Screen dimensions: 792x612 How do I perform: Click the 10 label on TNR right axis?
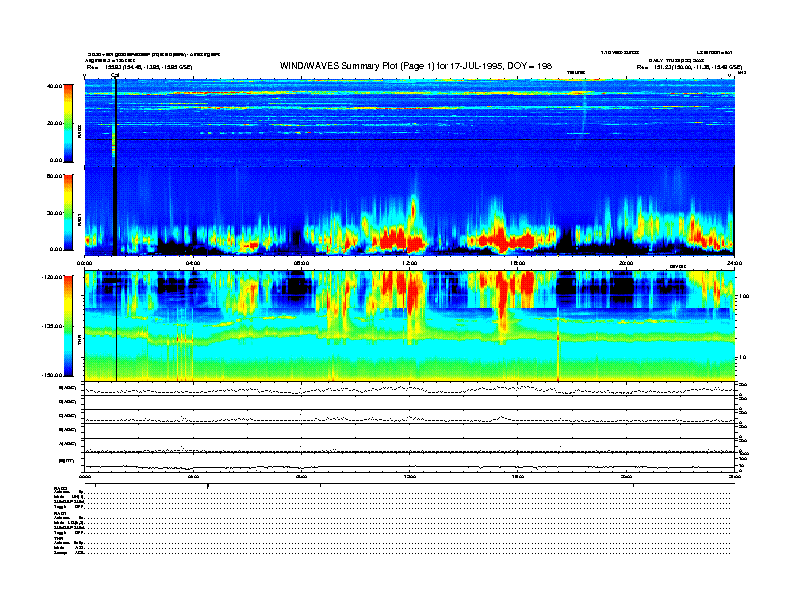[742, 357]
